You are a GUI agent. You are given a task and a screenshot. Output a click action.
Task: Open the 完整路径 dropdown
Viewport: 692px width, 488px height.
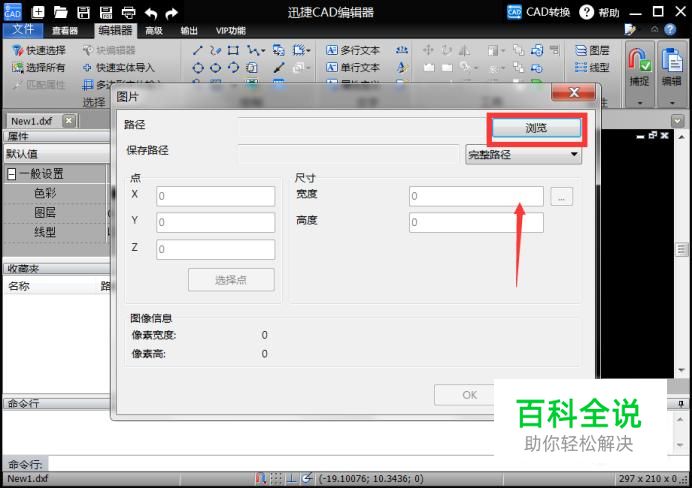523,155
